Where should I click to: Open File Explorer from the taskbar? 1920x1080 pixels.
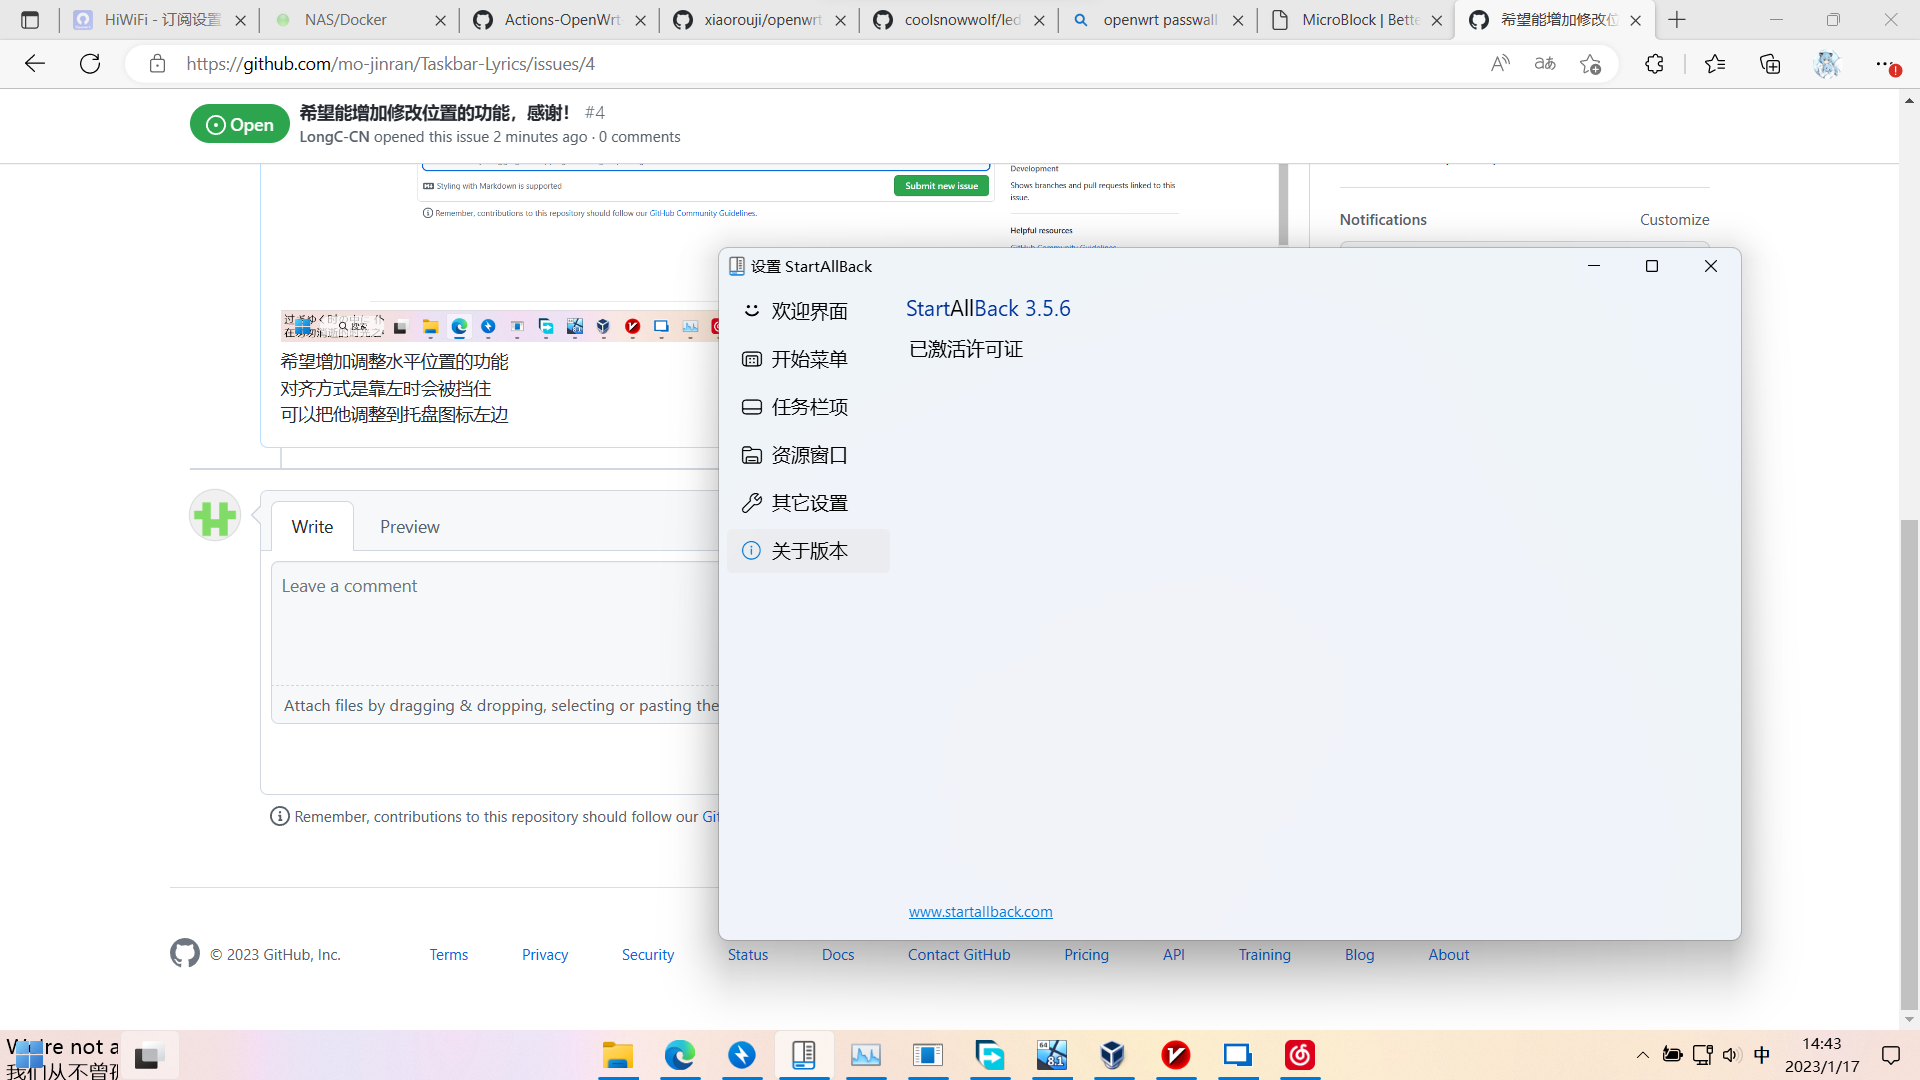[x=617, y=1055]
